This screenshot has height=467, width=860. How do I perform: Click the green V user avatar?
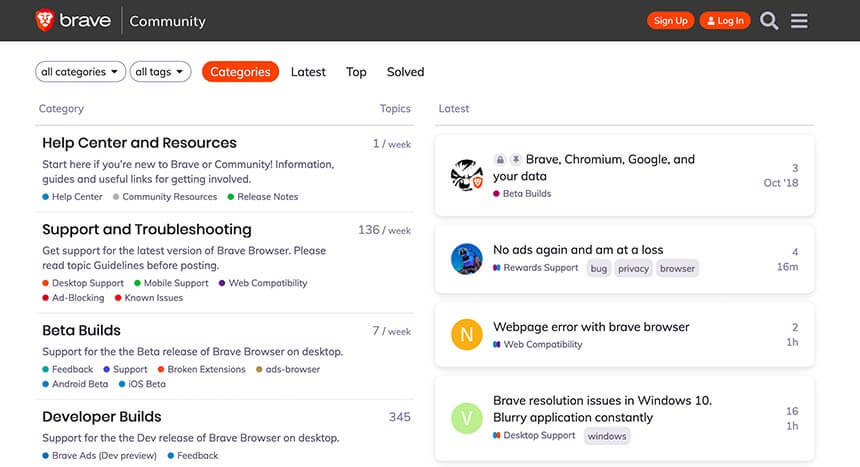(467, 418)
